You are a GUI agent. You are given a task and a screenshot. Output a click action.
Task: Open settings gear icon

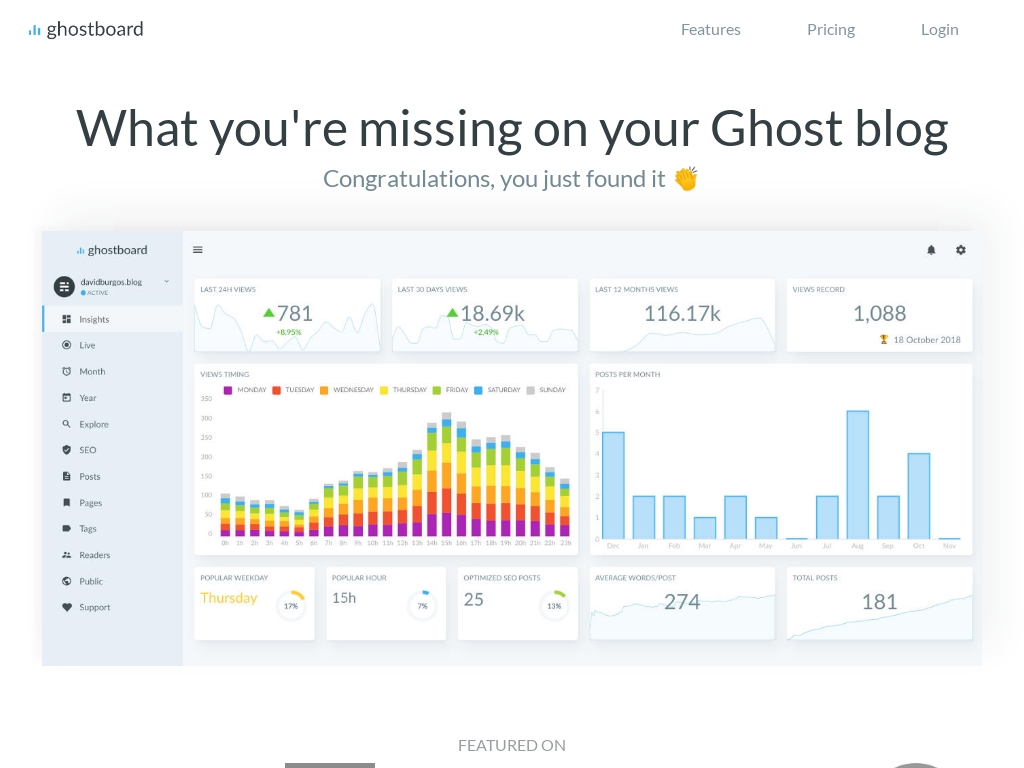point(961,249)
